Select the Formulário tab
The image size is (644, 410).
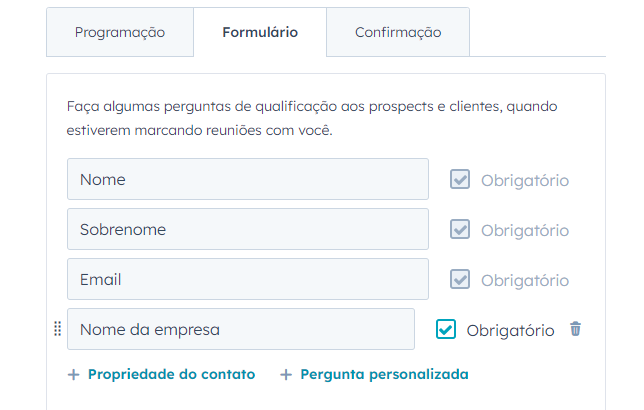point(260,32)
